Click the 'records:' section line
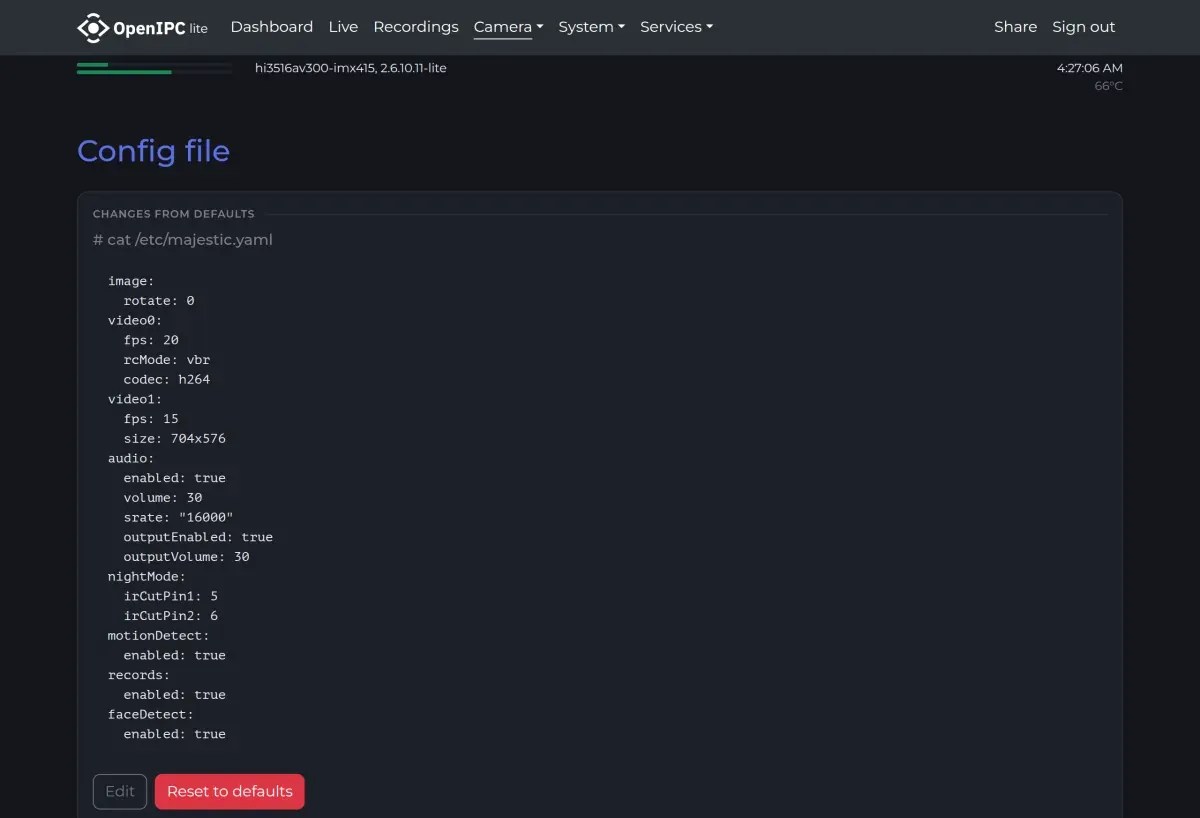The height and width of the screenshot is (818, 1200). [x=139, y=675]
